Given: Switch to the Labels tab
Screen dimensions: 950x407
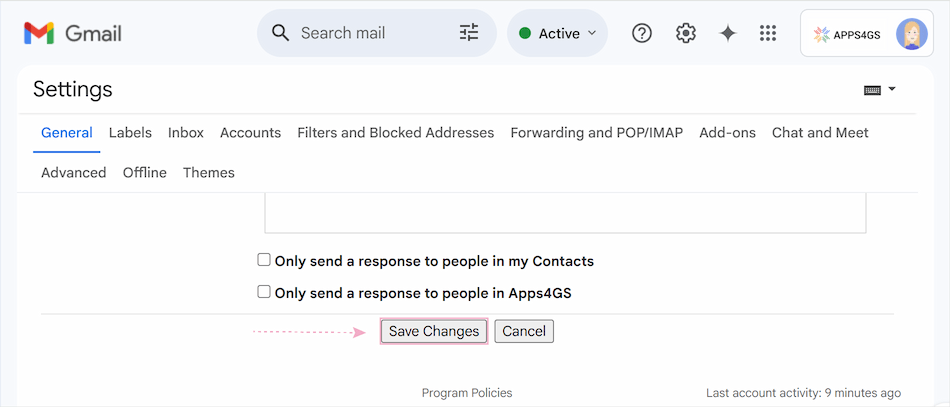Looking at the screenshot, I should 130,133.
